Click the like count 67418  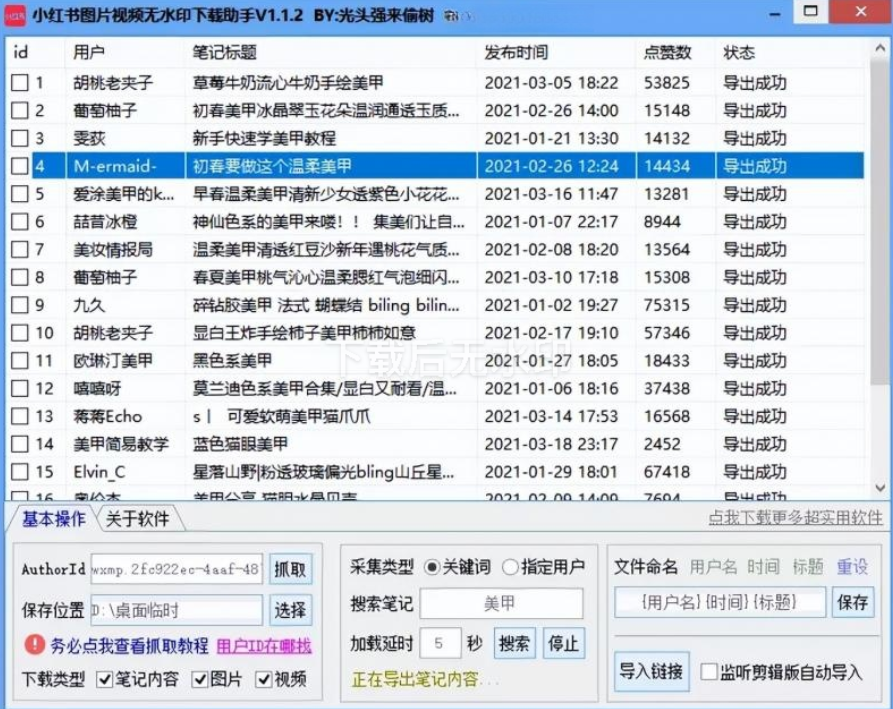pyautogui.click(x=666, y=472)
